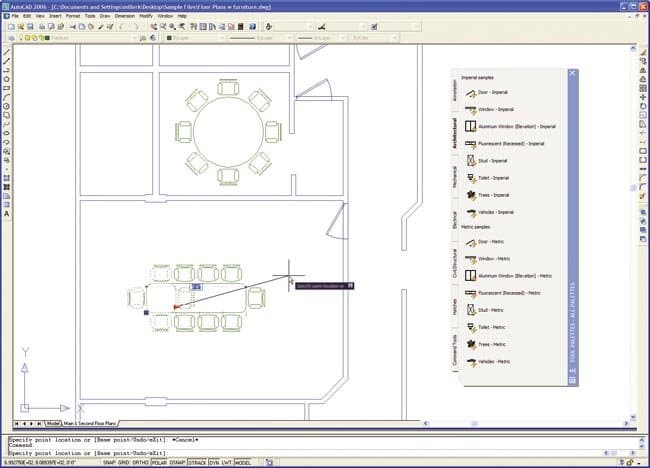Toggle OTRACK in the status bar
The width and height of the screenshot is (650, 468).
tap(197, 462)
